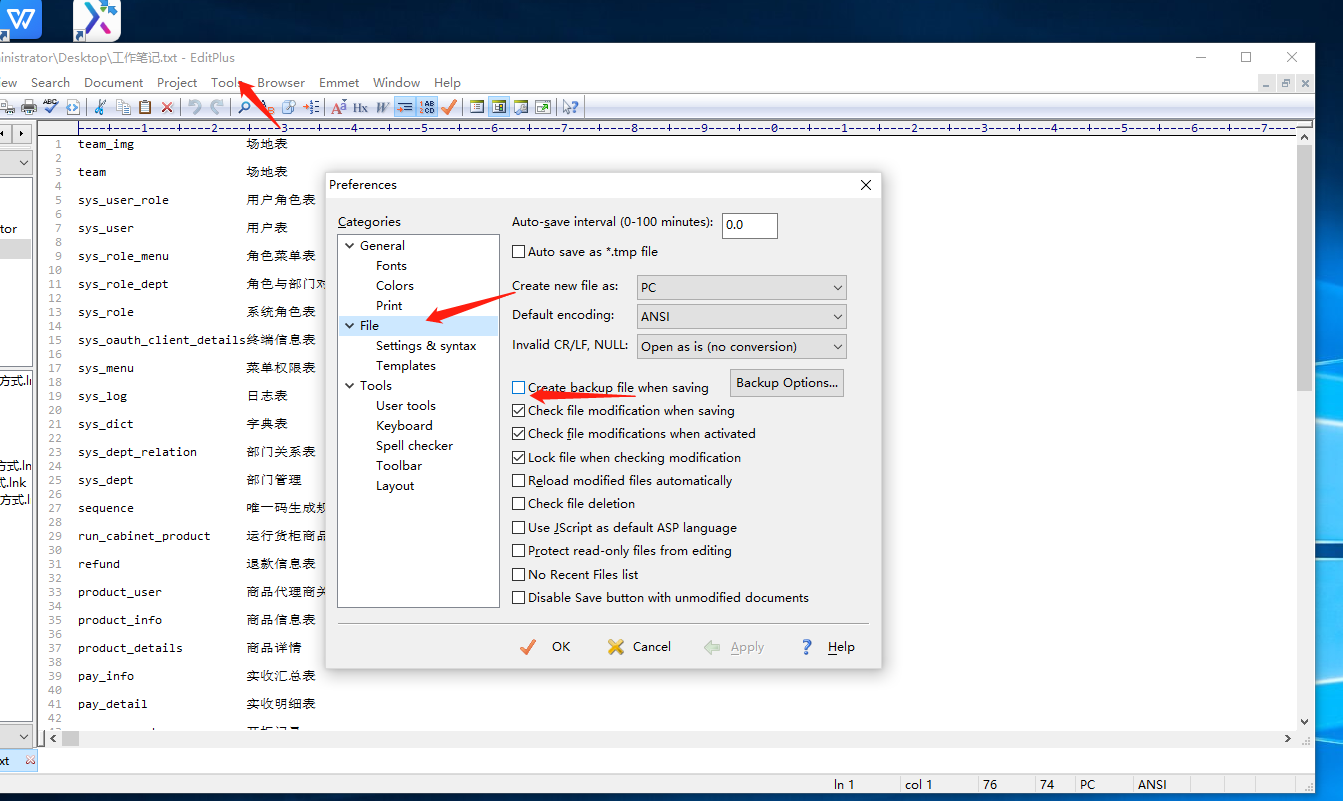Click the Full screen toolbar icon

click(x=543, y=107)
